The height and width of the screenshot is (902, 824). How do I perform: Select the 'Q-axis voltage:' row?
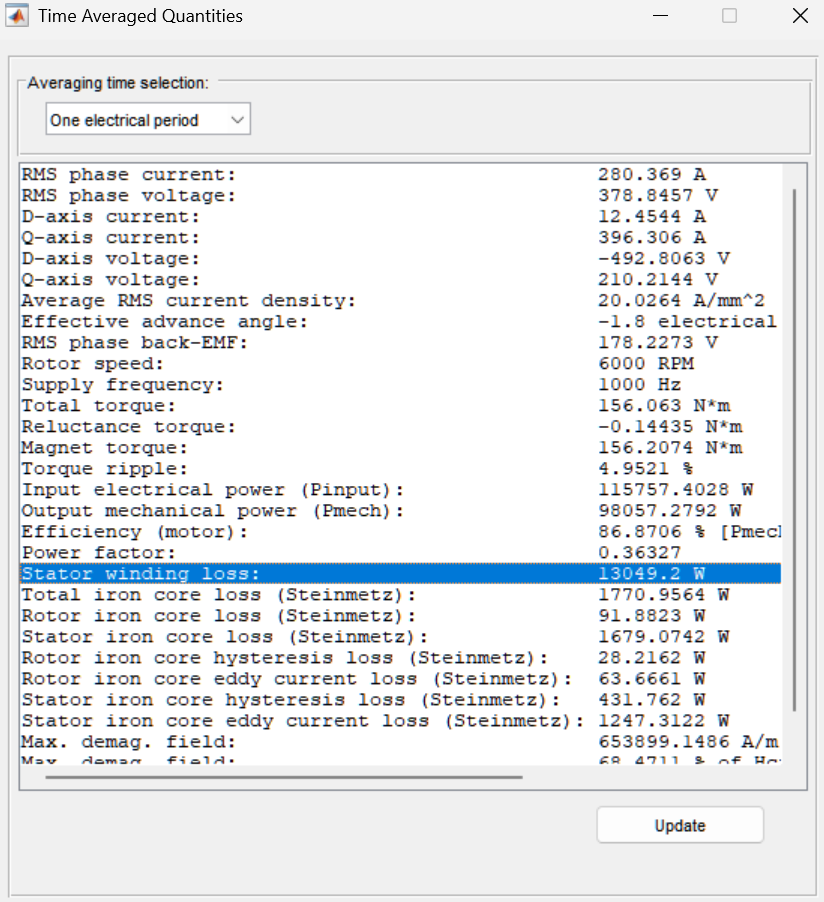400,280
